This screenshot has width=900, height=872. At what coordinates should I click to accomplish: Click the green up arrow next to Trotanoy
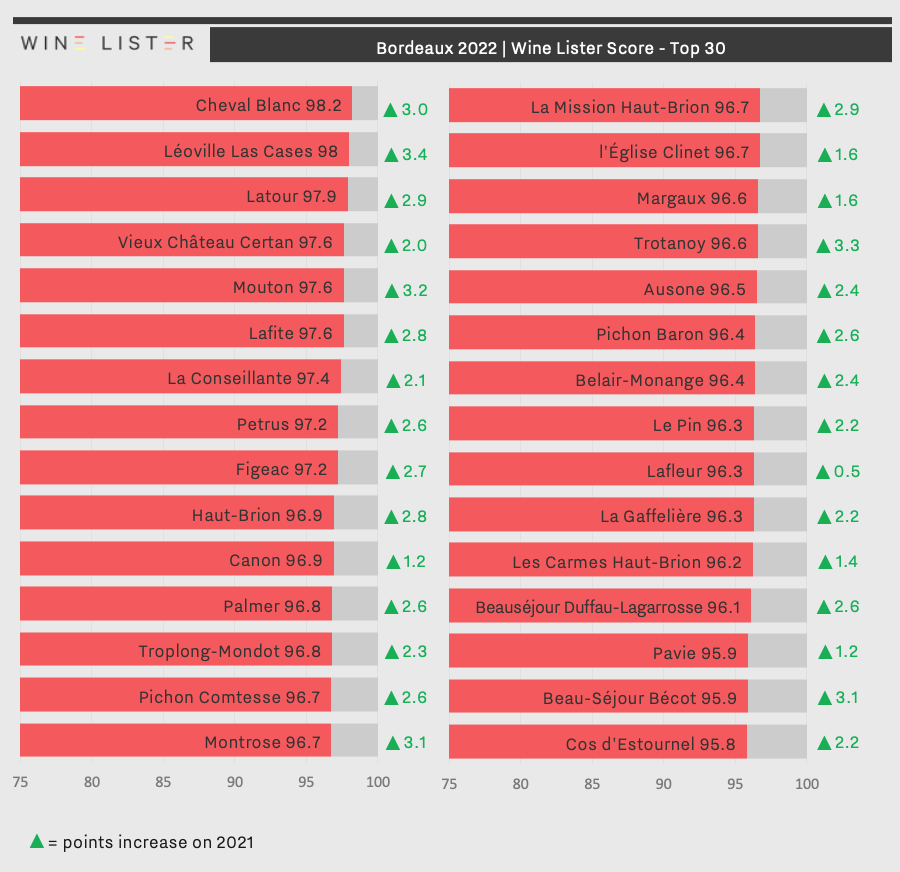coord(824,246)
